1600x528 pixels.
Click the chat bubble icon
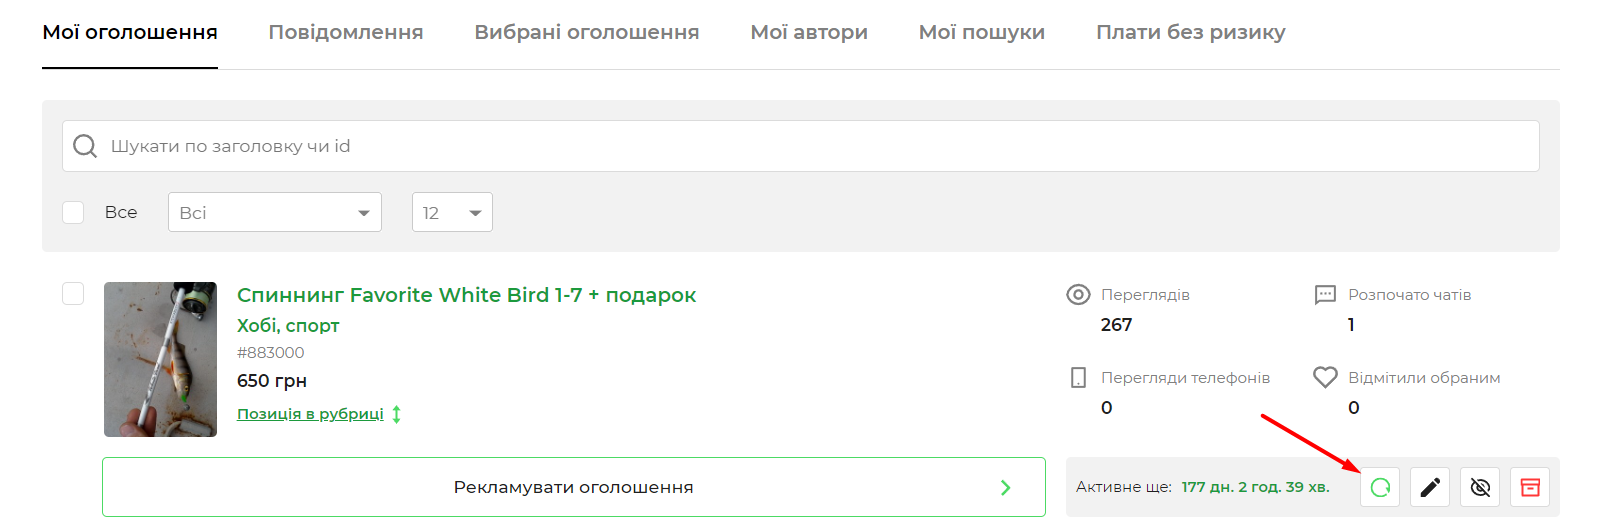point(1325,295)
